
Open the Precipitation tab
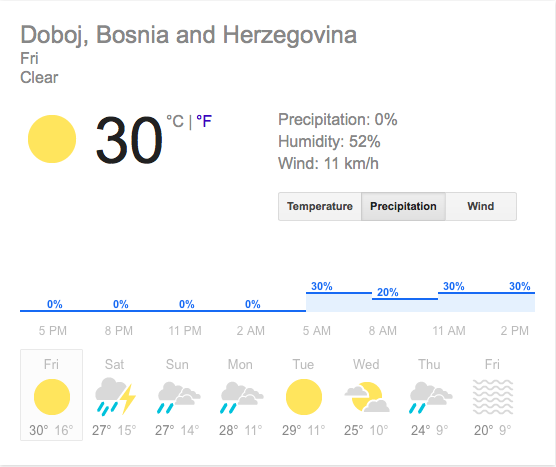click(x=403, y=206)
